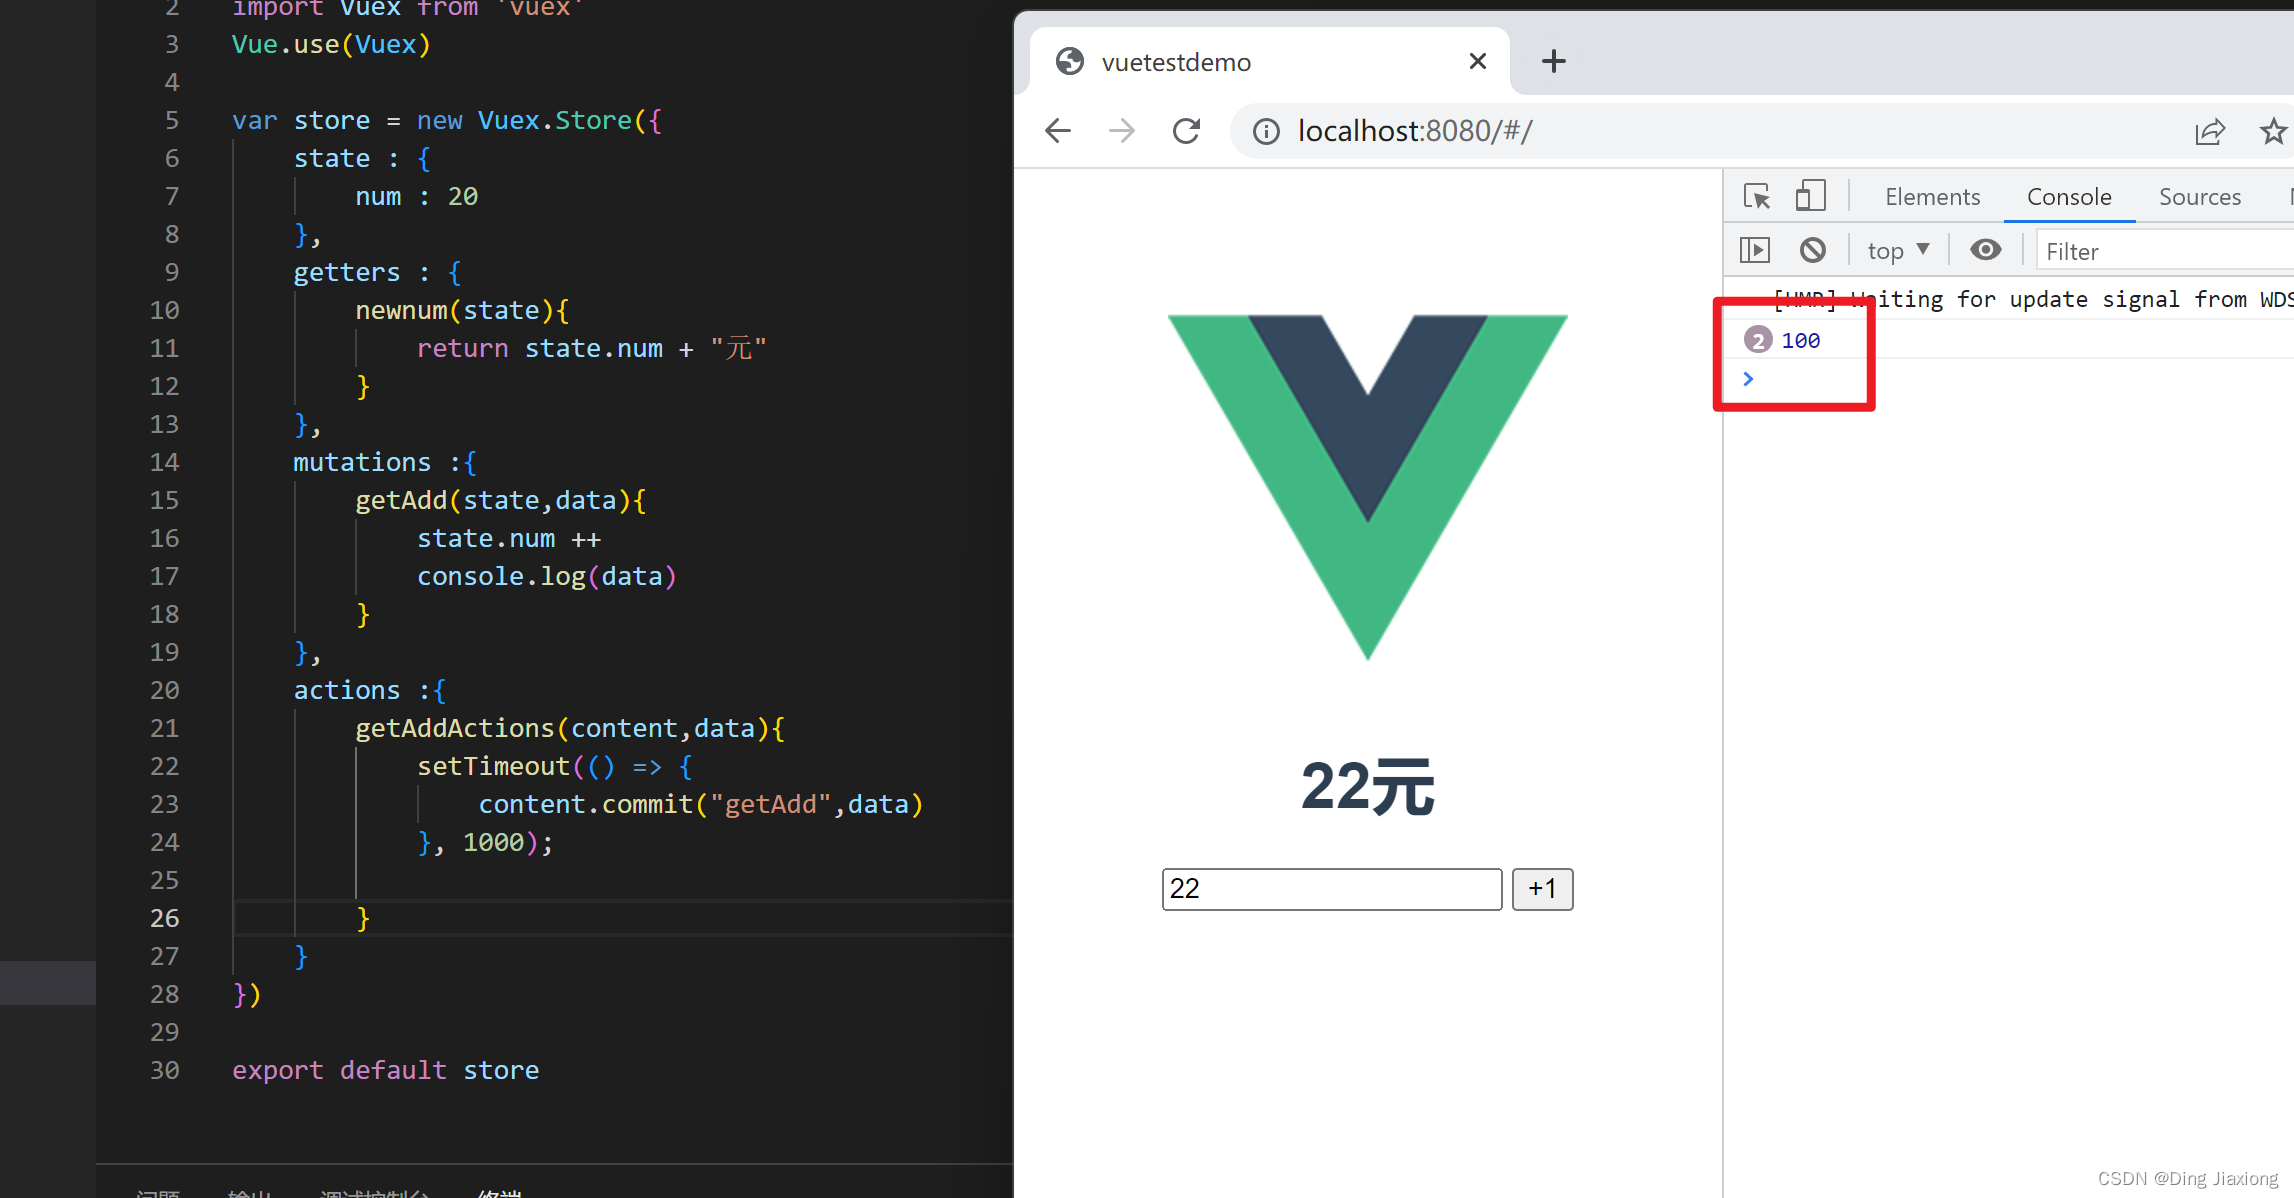Screen dimensions: 2294x1198
Task: Click 'getters' keyword in code
Action: point(346,272)
